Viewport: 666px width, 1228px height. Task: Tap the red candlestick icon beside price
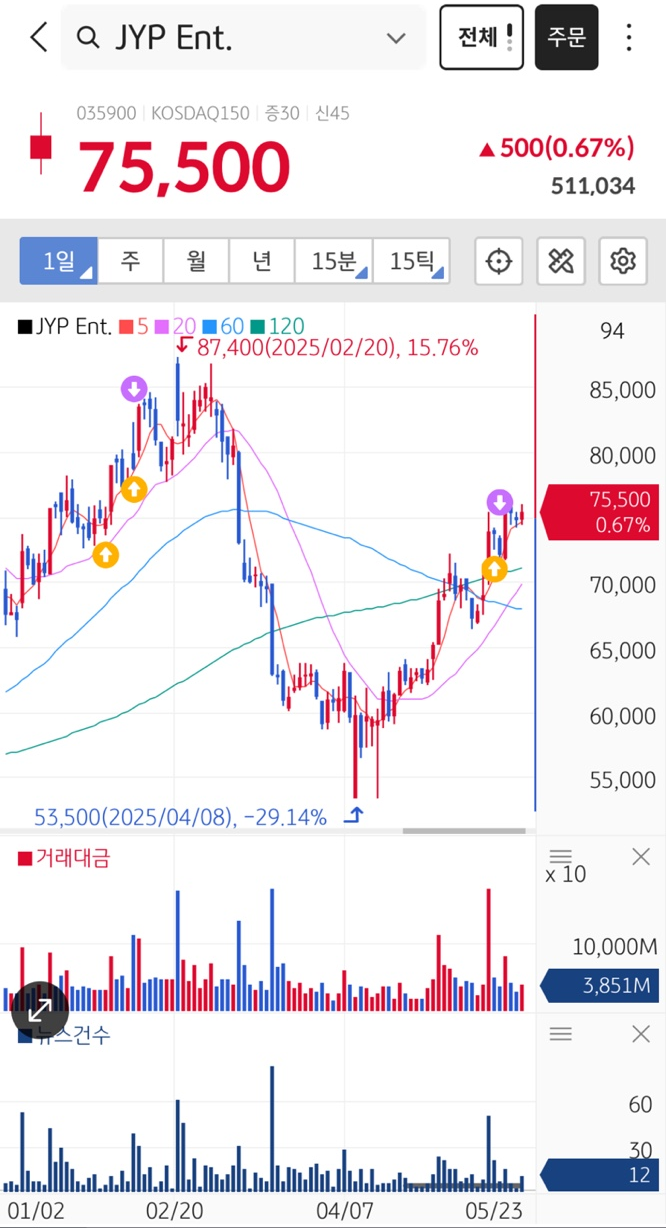point(40,146)
